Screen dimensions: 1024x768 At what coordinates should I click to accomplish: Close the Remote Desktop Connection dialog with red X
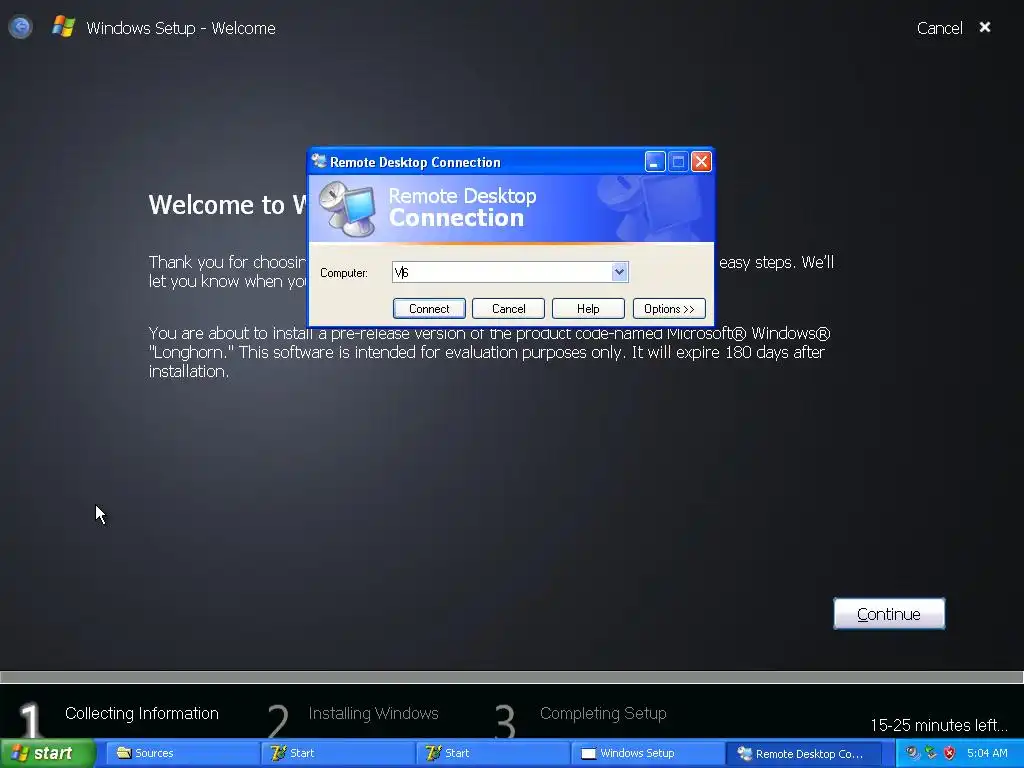click(701, 161)
